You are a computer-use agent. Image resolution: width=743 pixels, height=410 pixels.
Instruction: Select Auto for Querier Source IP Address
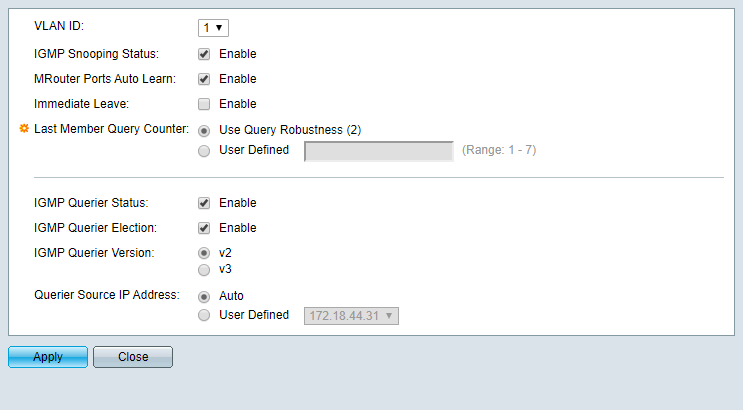(204, 296)
